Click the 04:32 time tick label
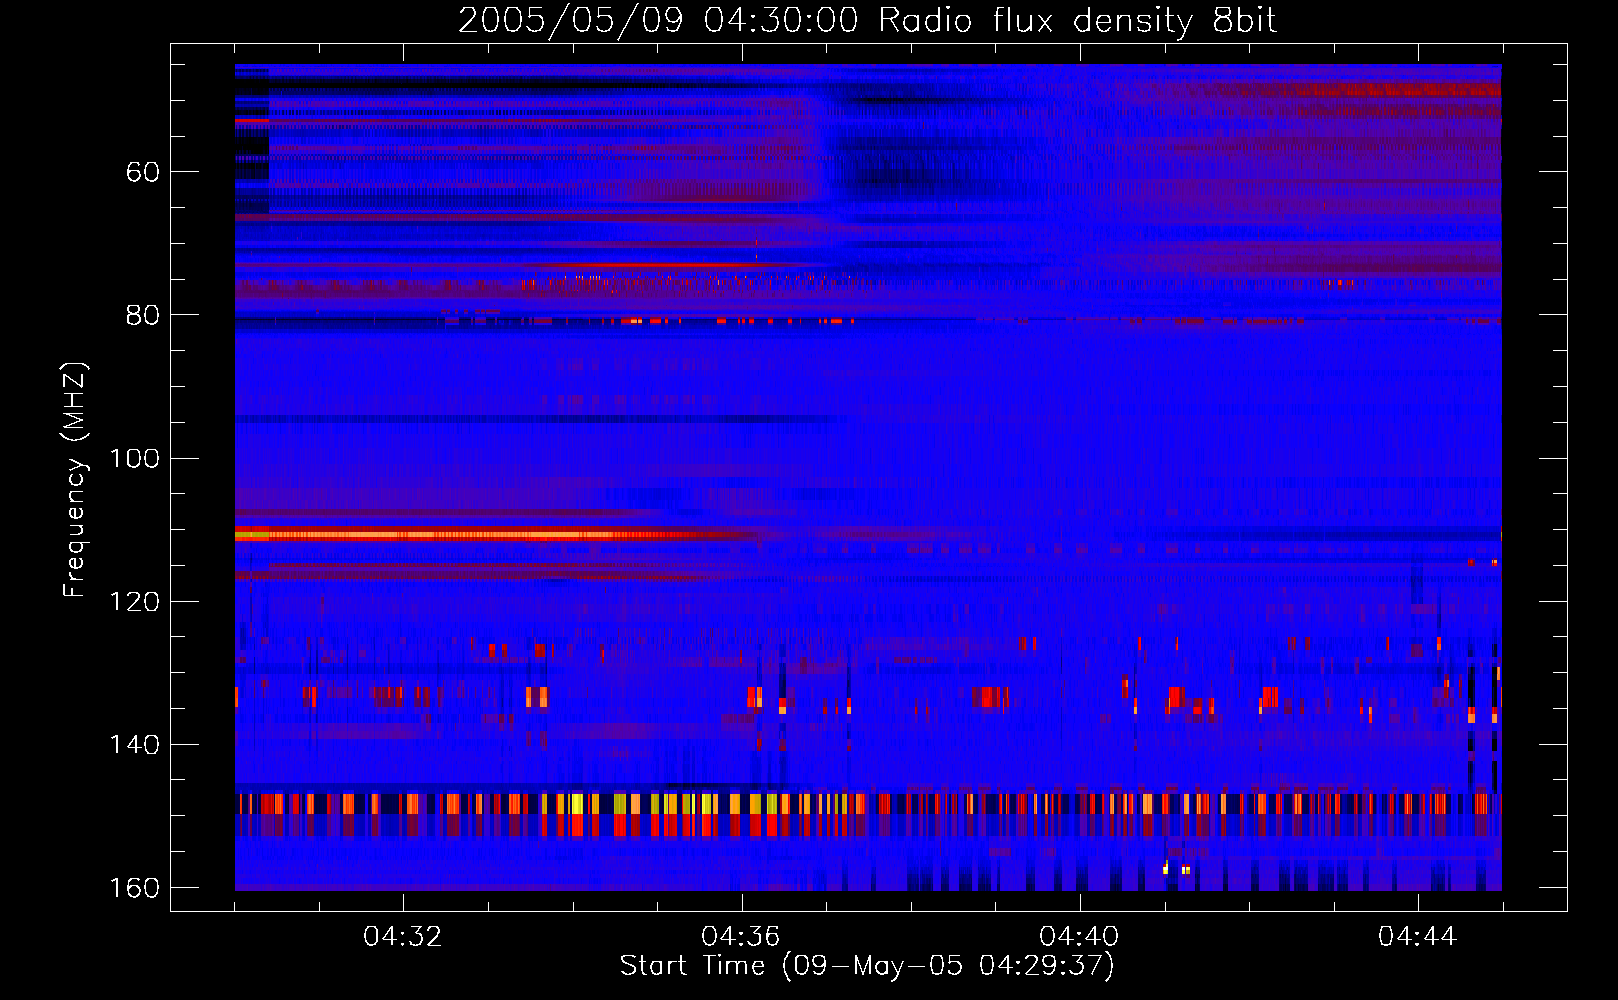This screenshot has height=1000, width=1618. pos(403,936)
